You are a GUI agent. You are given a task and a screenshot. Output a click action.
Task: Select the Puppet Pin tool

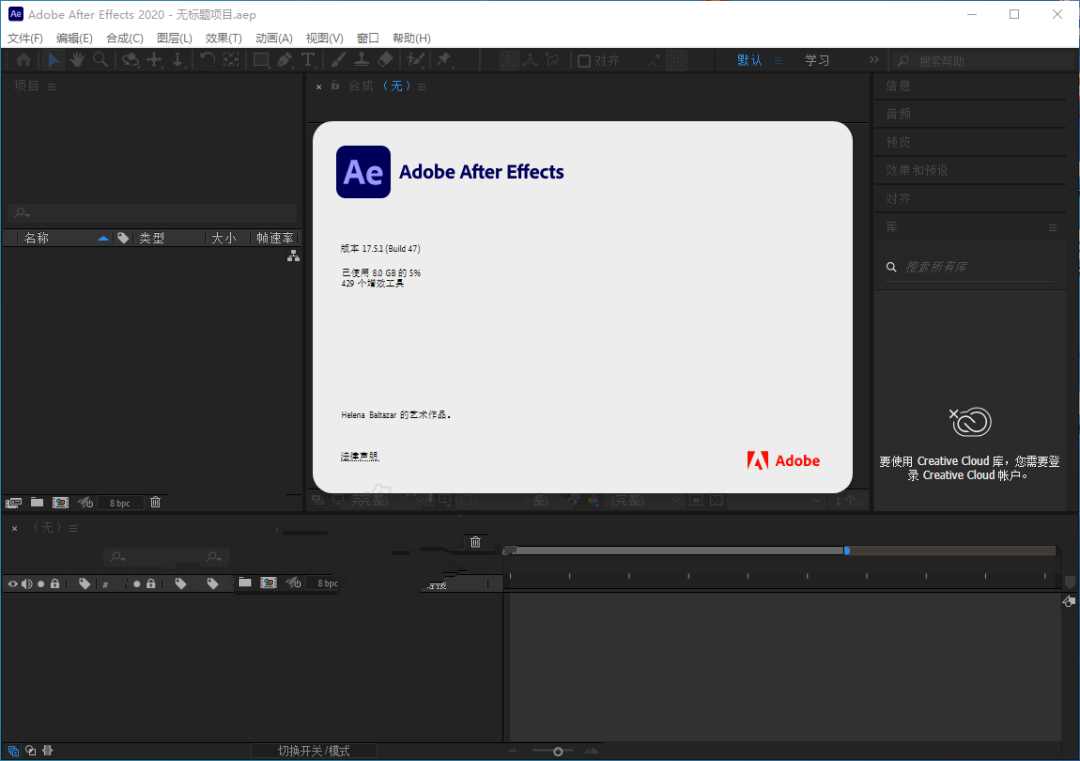pos(444,60)
